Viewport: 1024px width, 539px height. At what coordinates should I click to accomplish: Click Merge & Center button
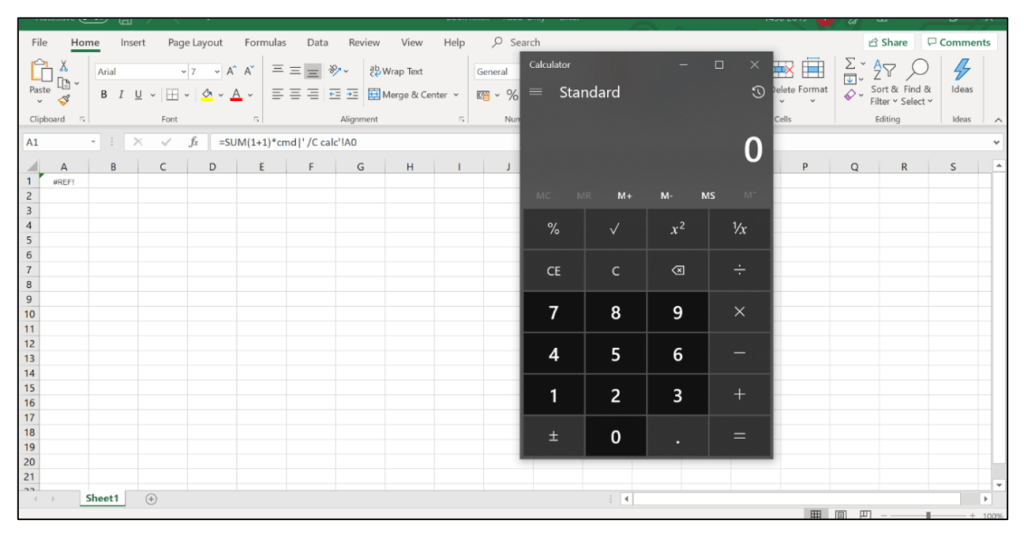(408, 95)
